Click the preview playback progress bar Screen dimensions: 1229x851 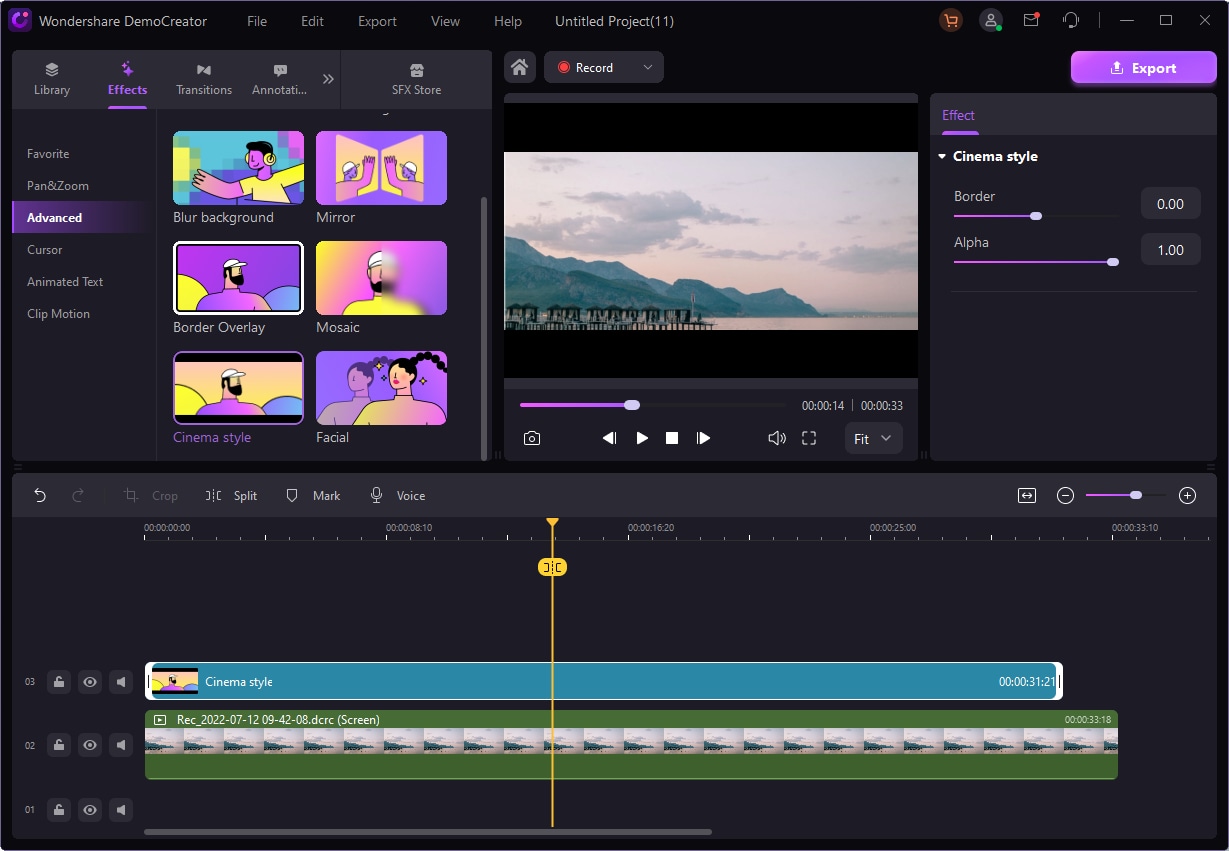pyautogui.click(x=654, y=405)
